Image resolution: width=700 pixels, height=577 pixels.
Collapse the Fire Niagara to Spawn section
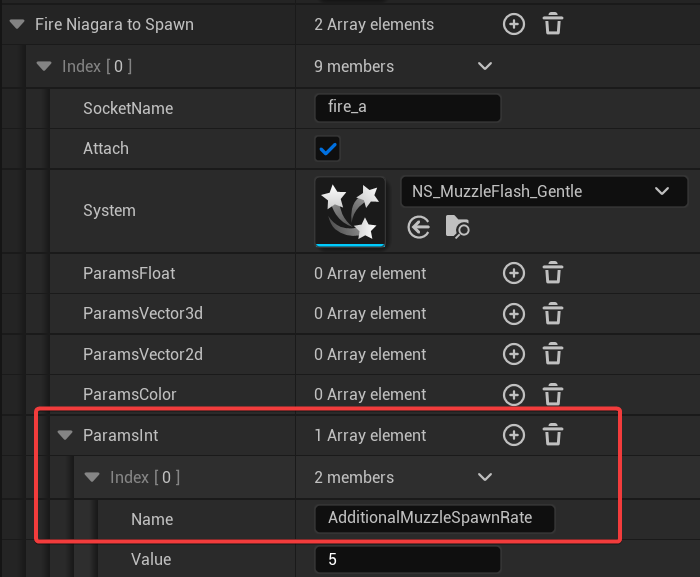coord(16,24)
